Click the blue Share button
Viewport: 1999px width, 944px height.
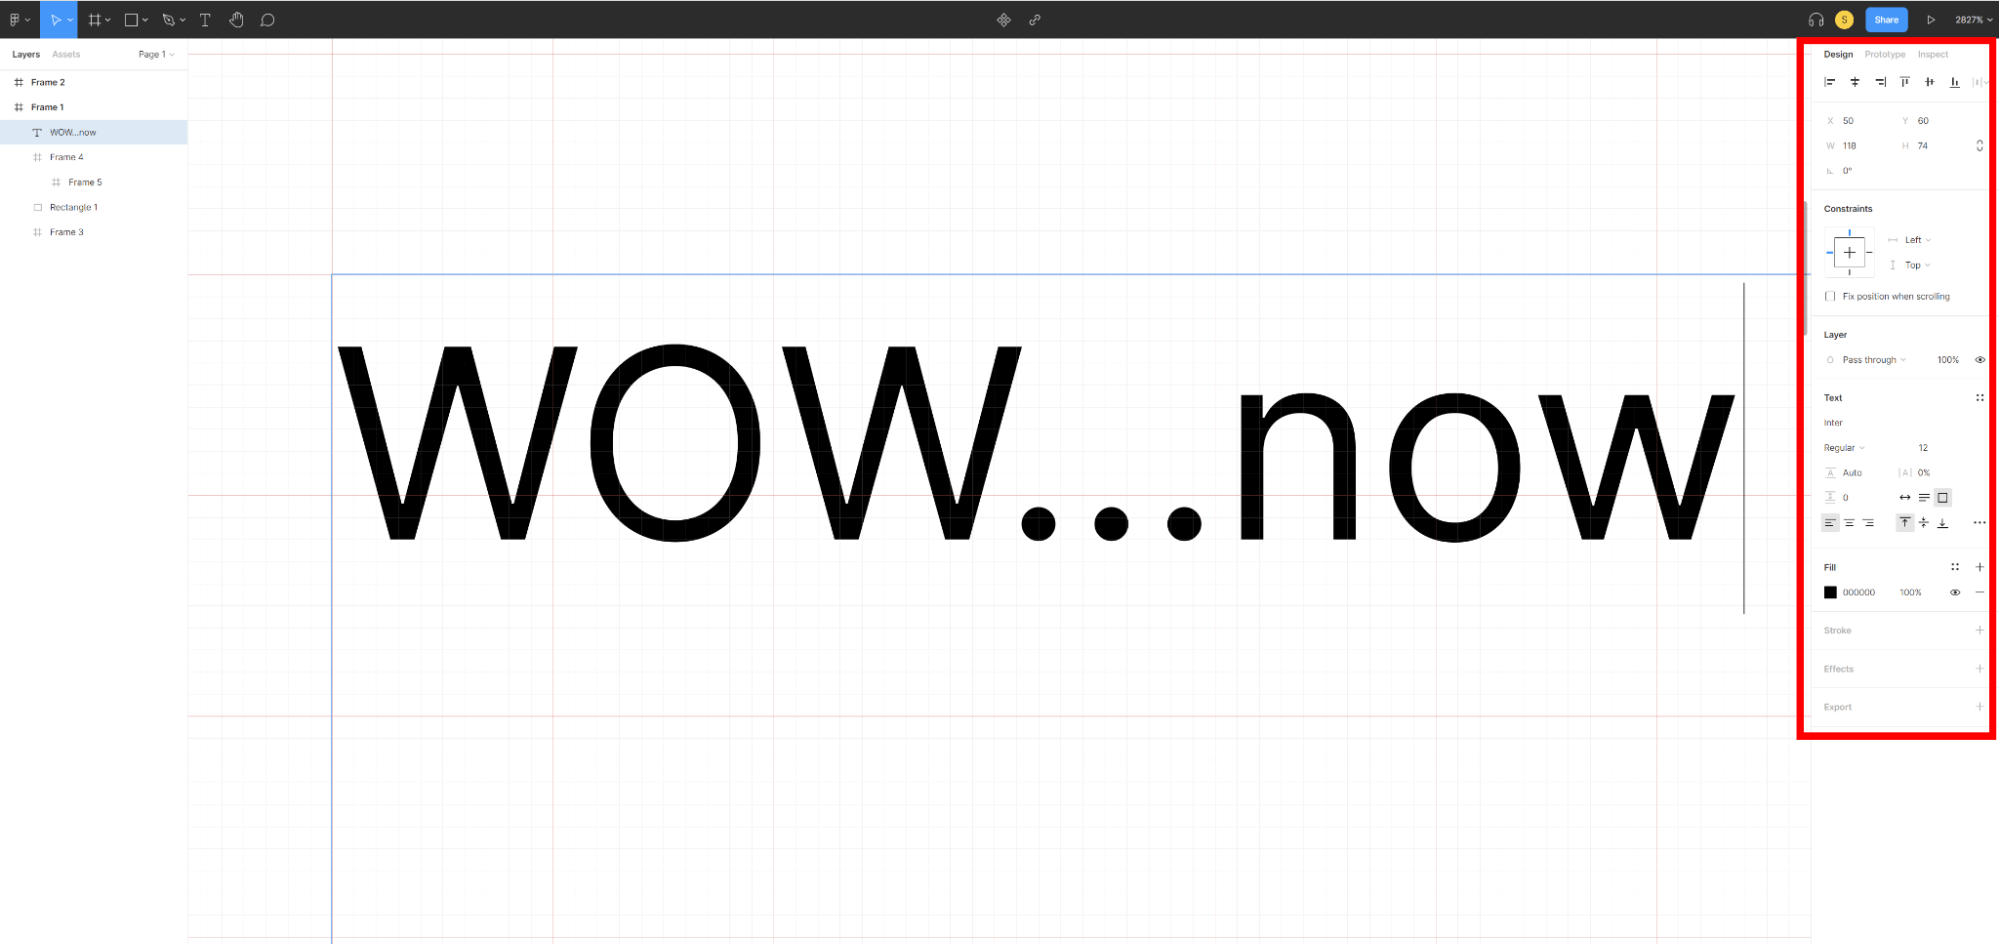(x=1886, y=19)
